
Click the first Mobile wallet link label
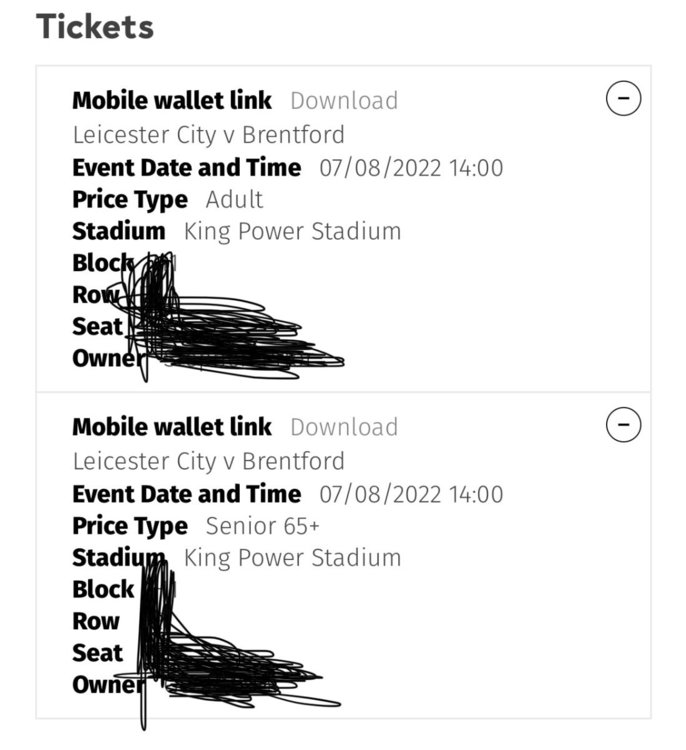pyautogui.click(x=172, y=101)
